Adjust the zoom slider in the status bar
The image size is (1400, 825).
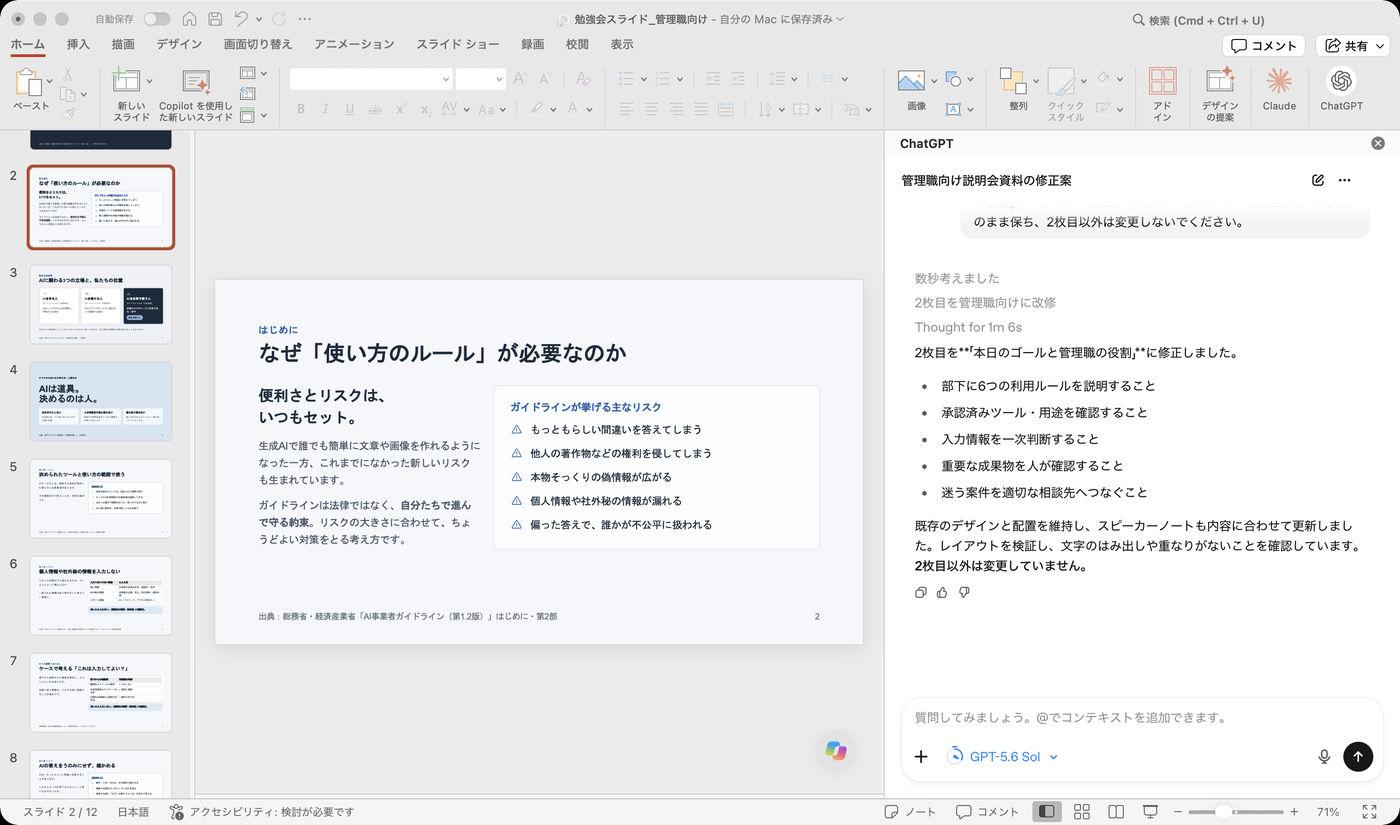pos(1223,811)
